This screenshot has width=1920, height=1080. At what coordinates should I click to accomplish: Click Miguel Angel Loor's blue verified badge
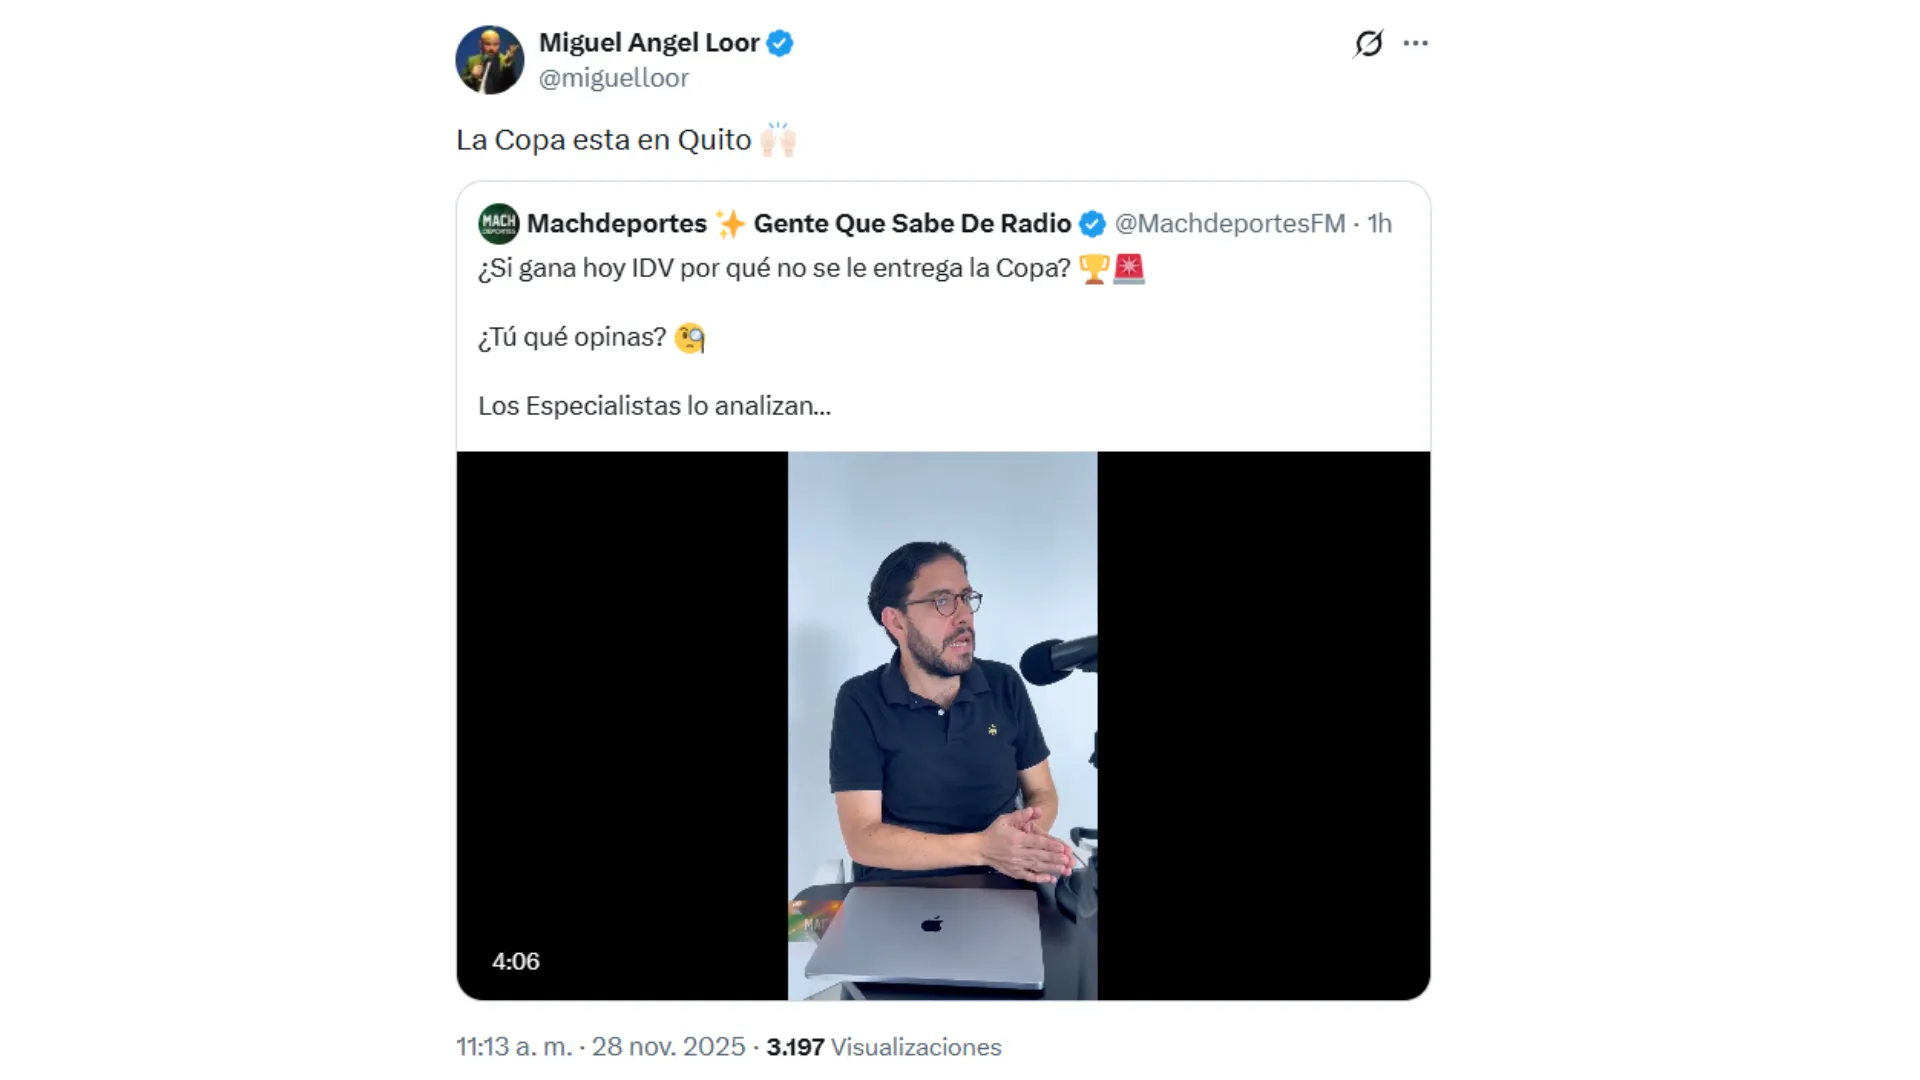click(780, 43)
